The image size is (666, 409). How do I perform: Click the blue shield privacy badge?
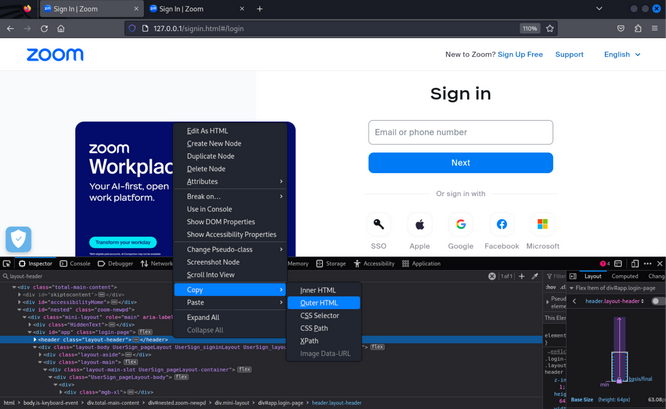point(18,239)
